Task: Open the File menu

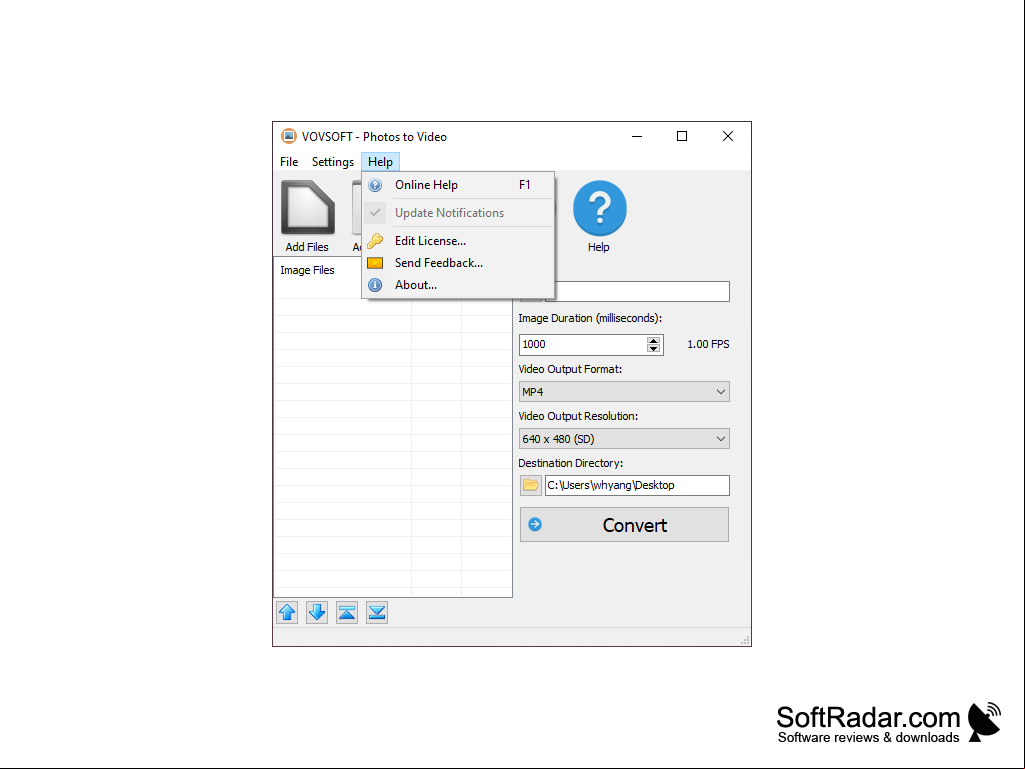Action: point(289,162)
